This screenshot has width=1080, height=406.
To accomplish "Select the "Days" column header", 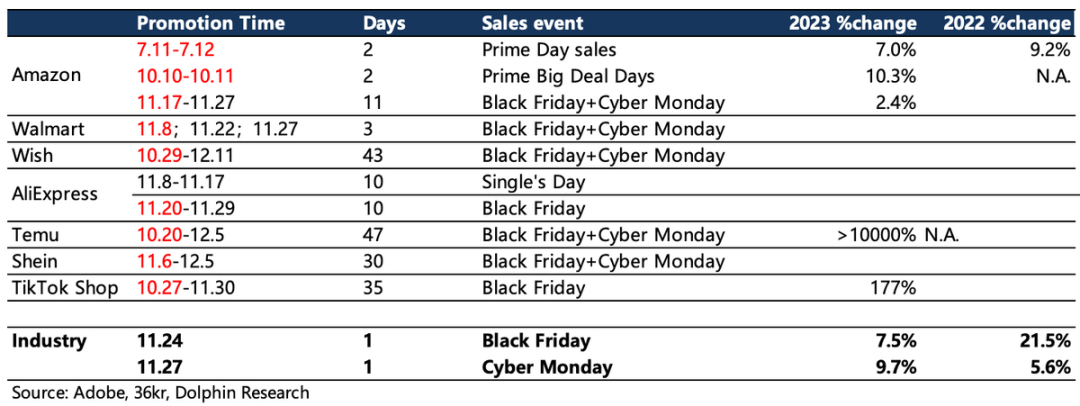I will coord(385,23).
